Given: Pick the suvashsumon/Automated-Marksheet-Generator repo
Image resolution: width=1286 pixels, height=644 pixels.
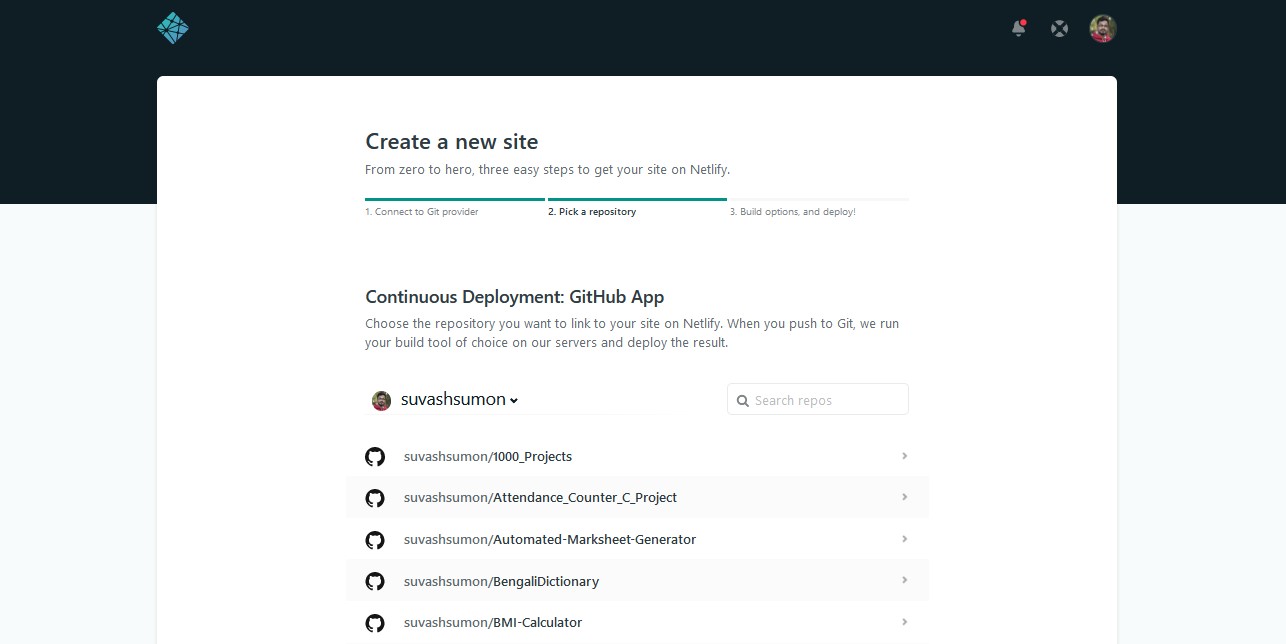Looking at the screenshot, I should 638,539.
